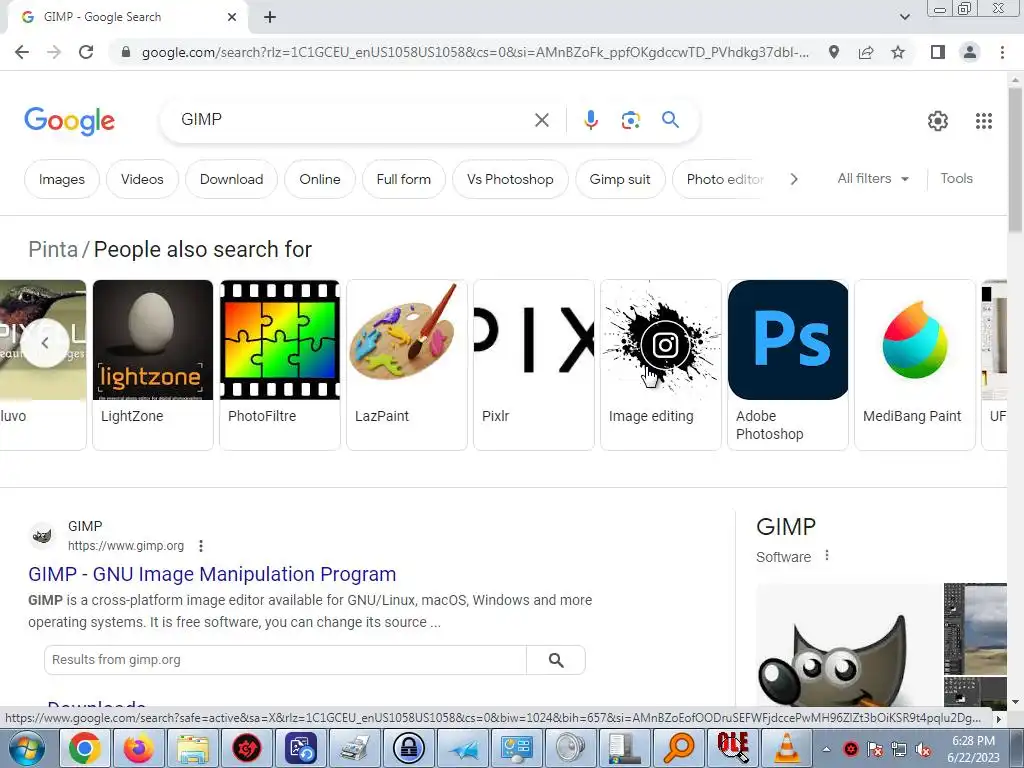The image size is (1024, 768).
Task: Submit search with magnifier icon
Action: (670, 120)
